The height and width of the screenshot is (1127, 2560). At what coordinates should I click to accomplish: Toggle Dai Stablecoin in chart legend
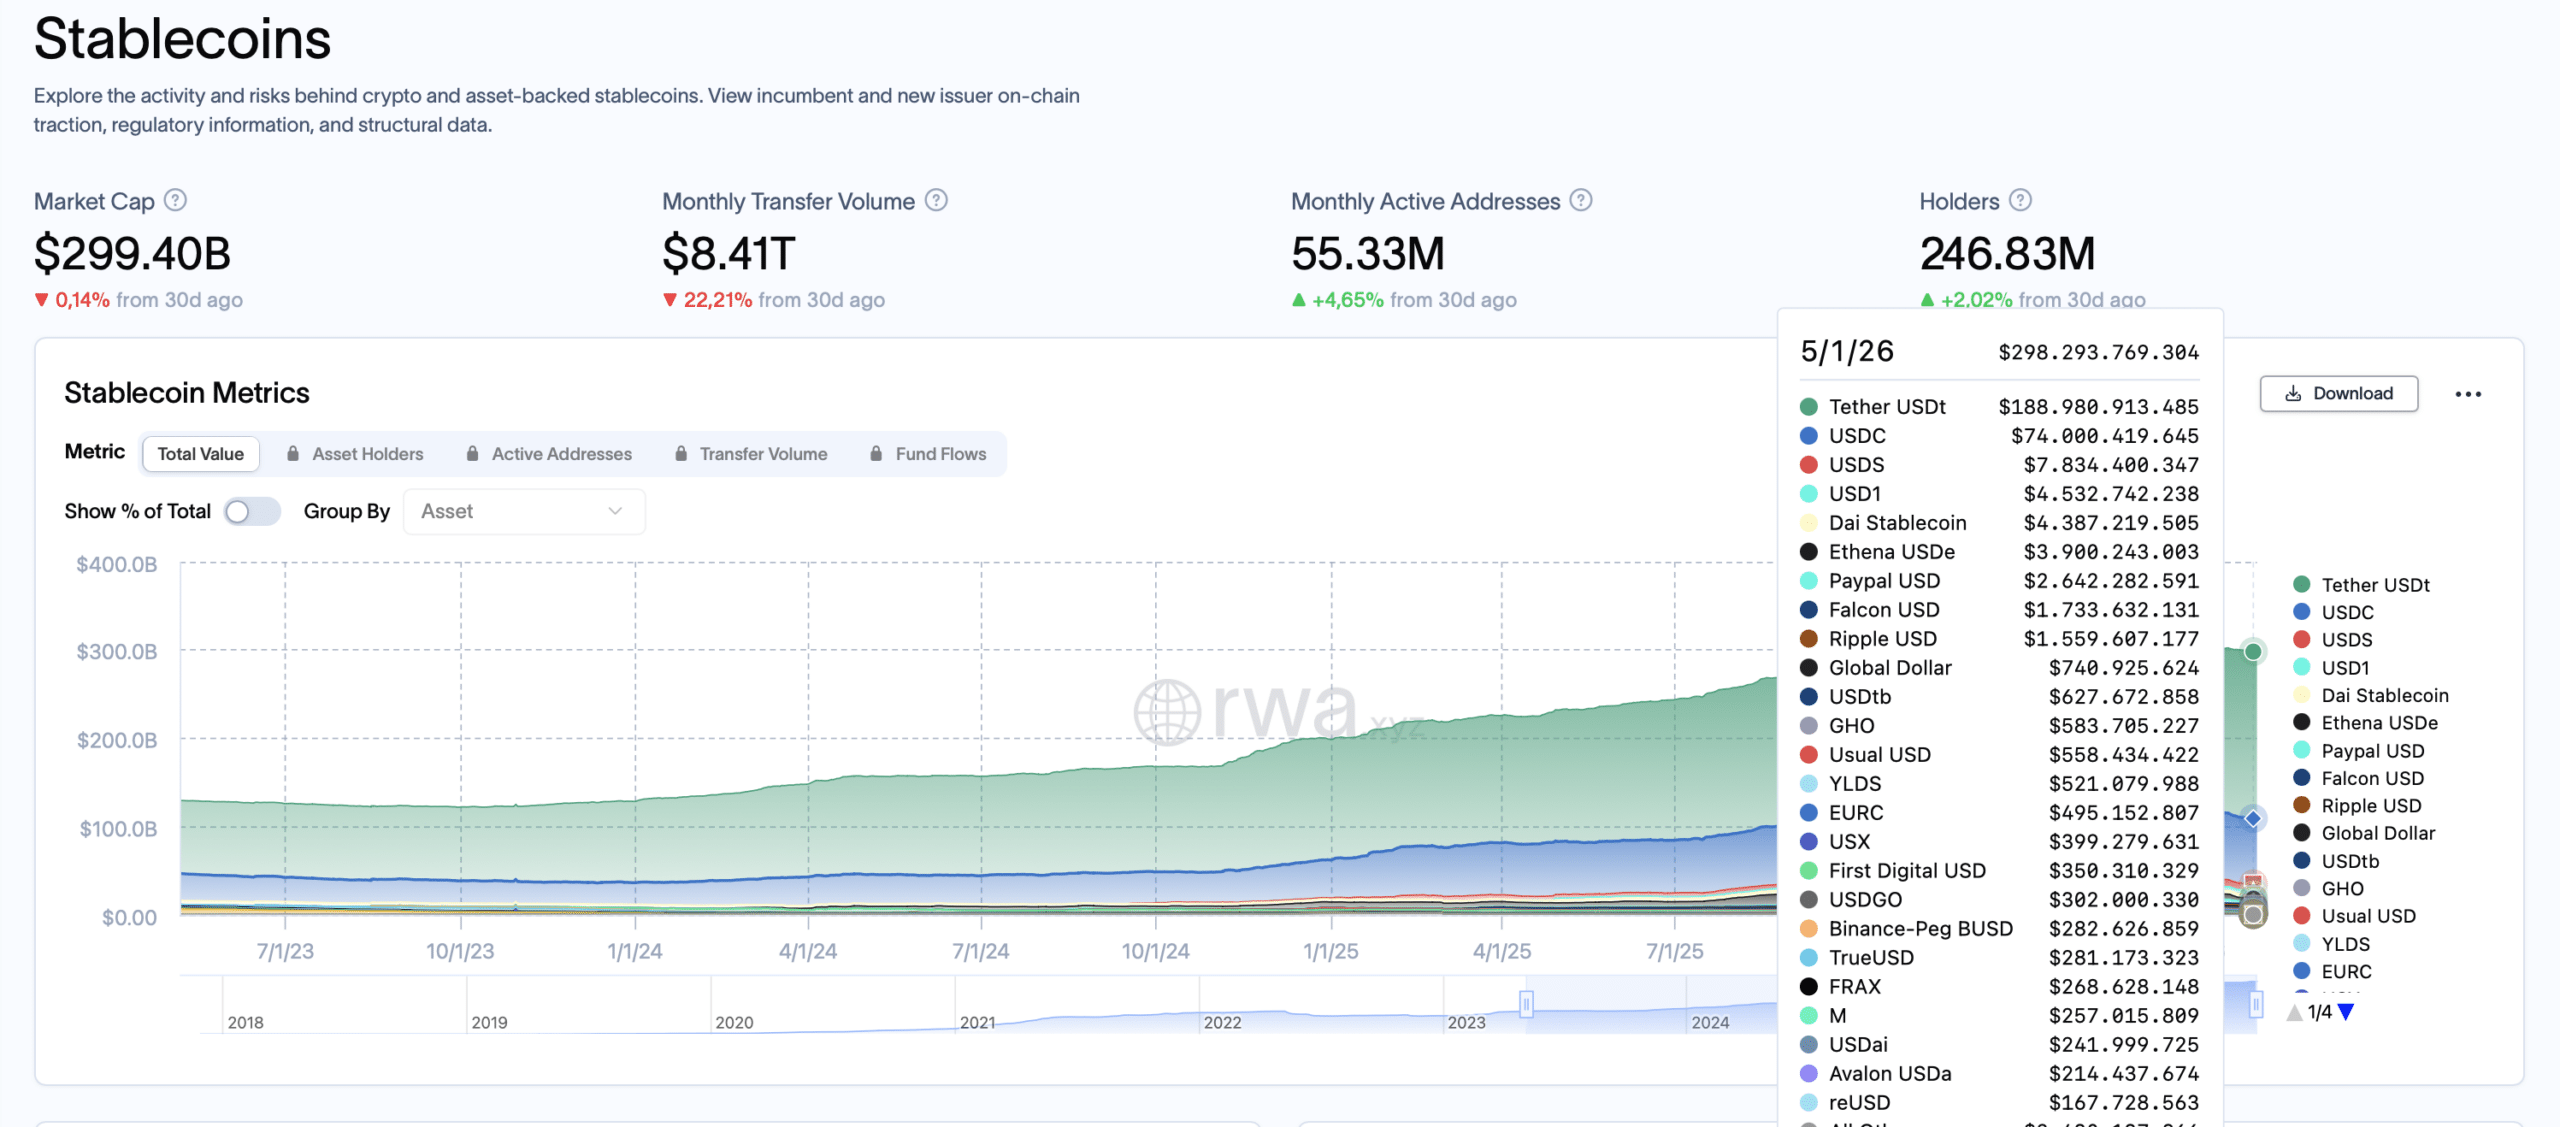point(2371,695)
